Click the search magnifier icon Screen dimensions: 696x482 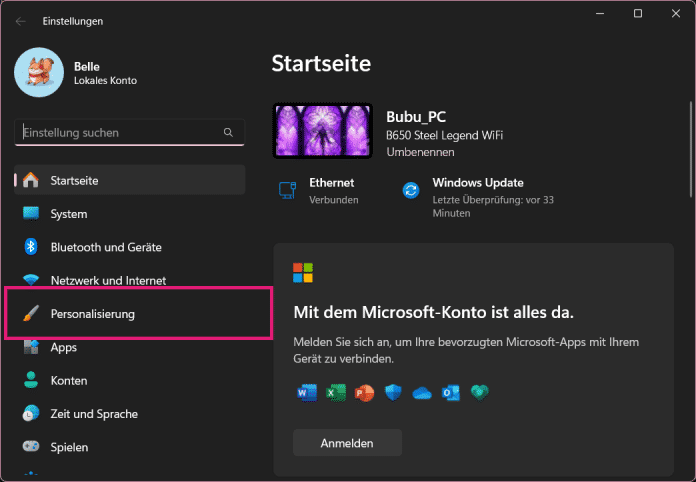tap(228, 132)
